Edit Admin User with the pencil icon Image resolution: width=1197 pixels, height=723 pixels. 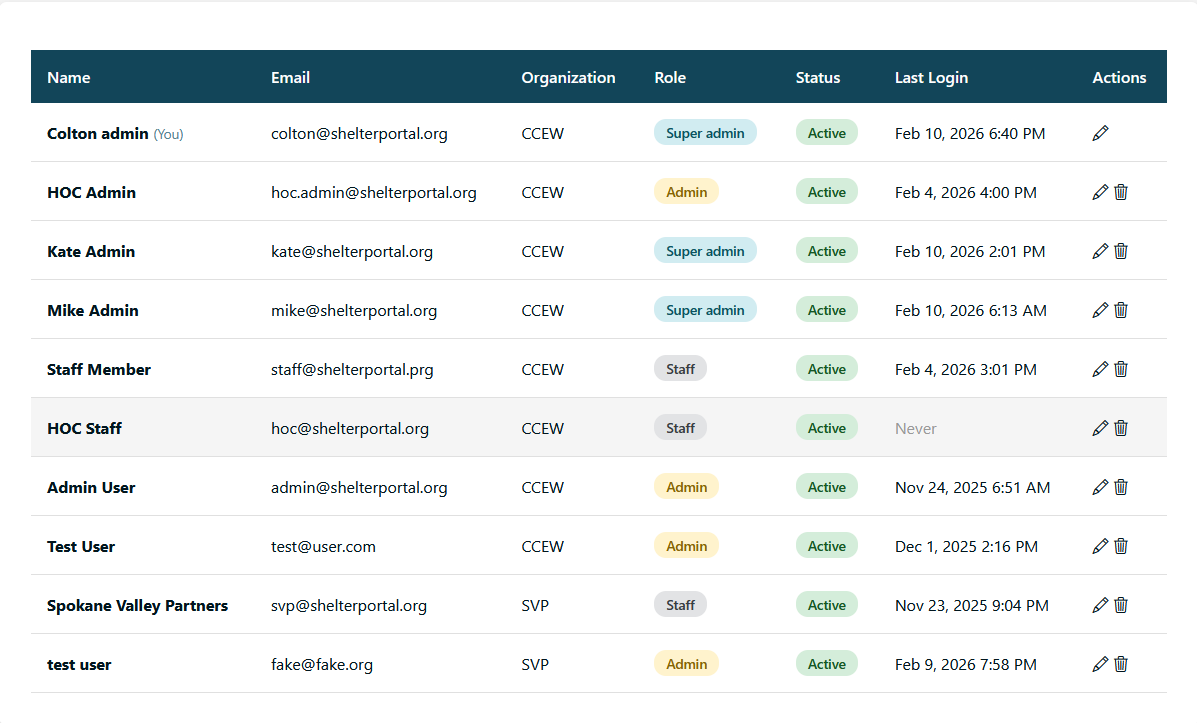[1100, 487]
